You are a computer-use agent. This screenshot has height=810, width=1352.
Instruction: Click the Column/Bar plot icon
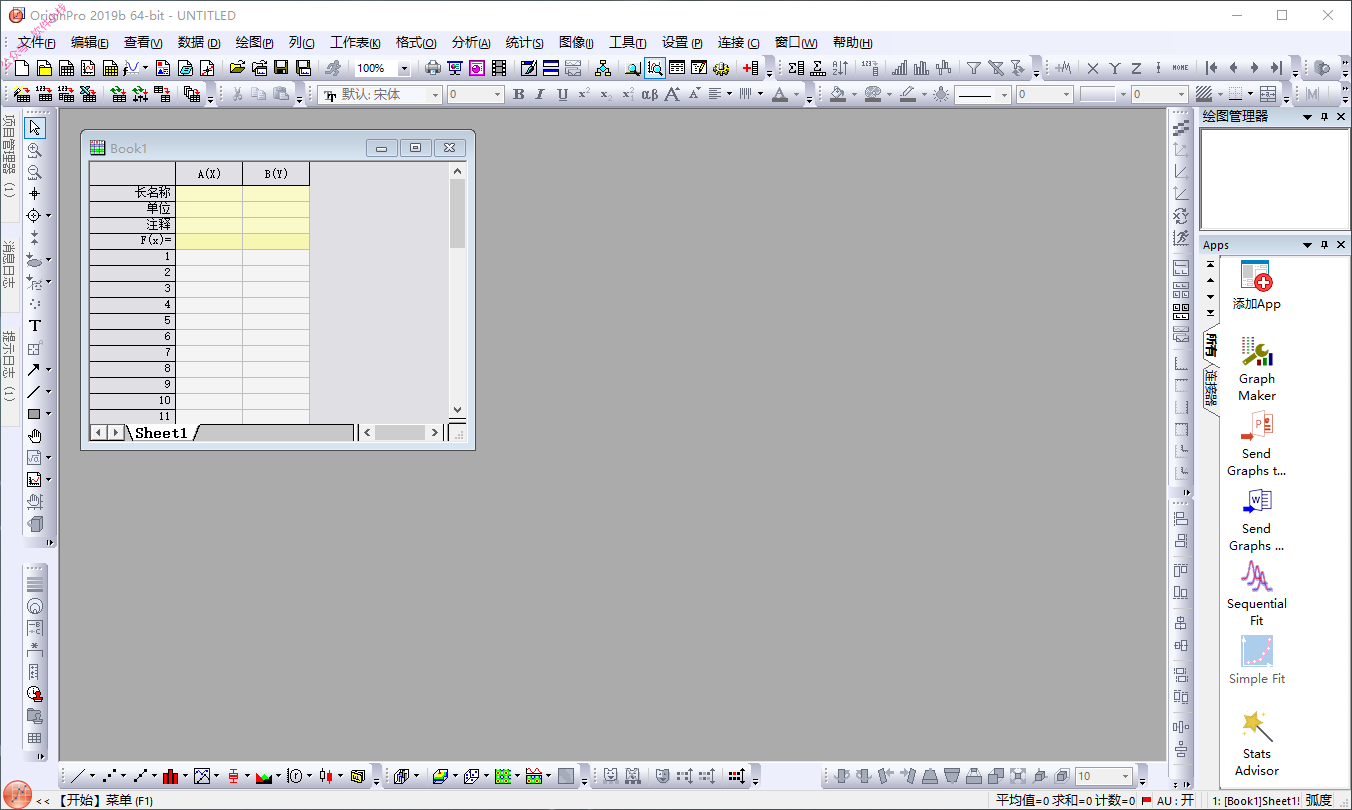[171, 776]
